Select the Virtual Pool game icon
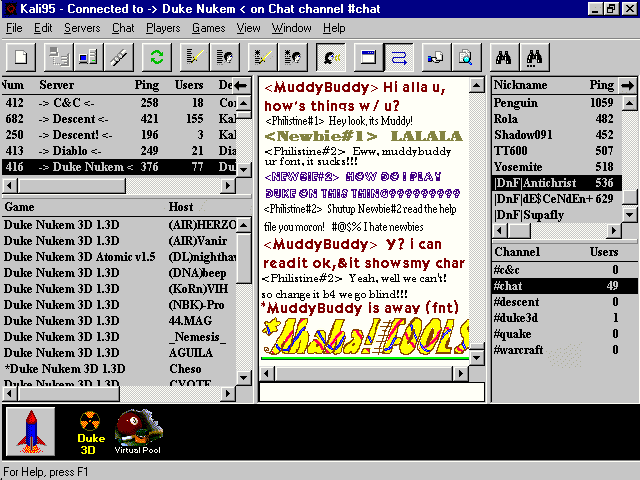Image resolution: width=640 pixels, height=480 pixels. click(138, 432)
